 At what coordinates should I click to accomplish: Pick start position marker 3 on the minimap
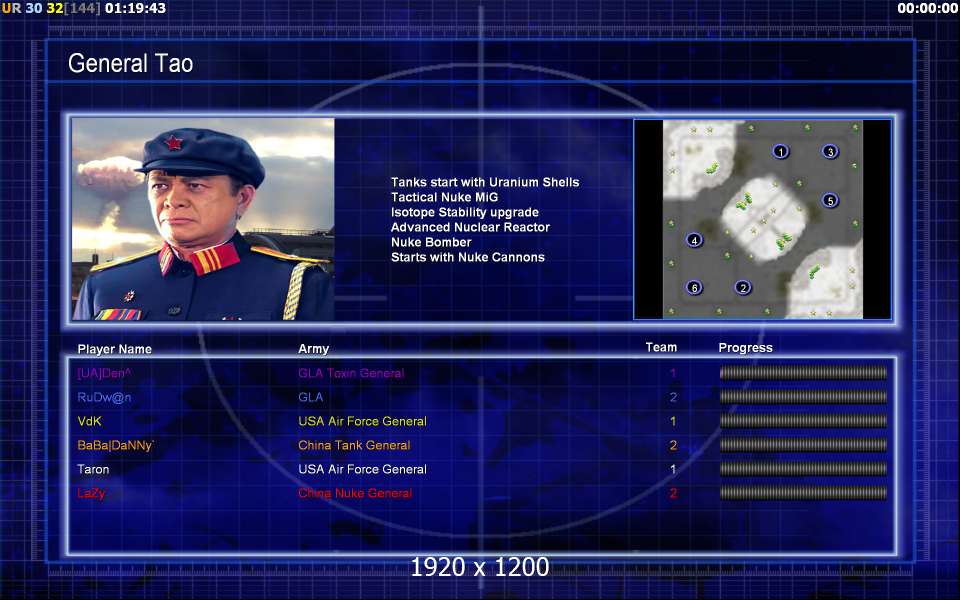[830, 151]
